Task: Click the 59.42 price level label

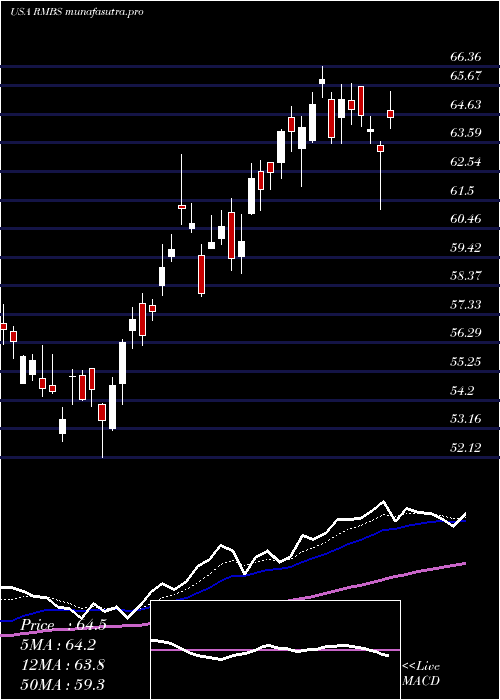Action: 466,248
